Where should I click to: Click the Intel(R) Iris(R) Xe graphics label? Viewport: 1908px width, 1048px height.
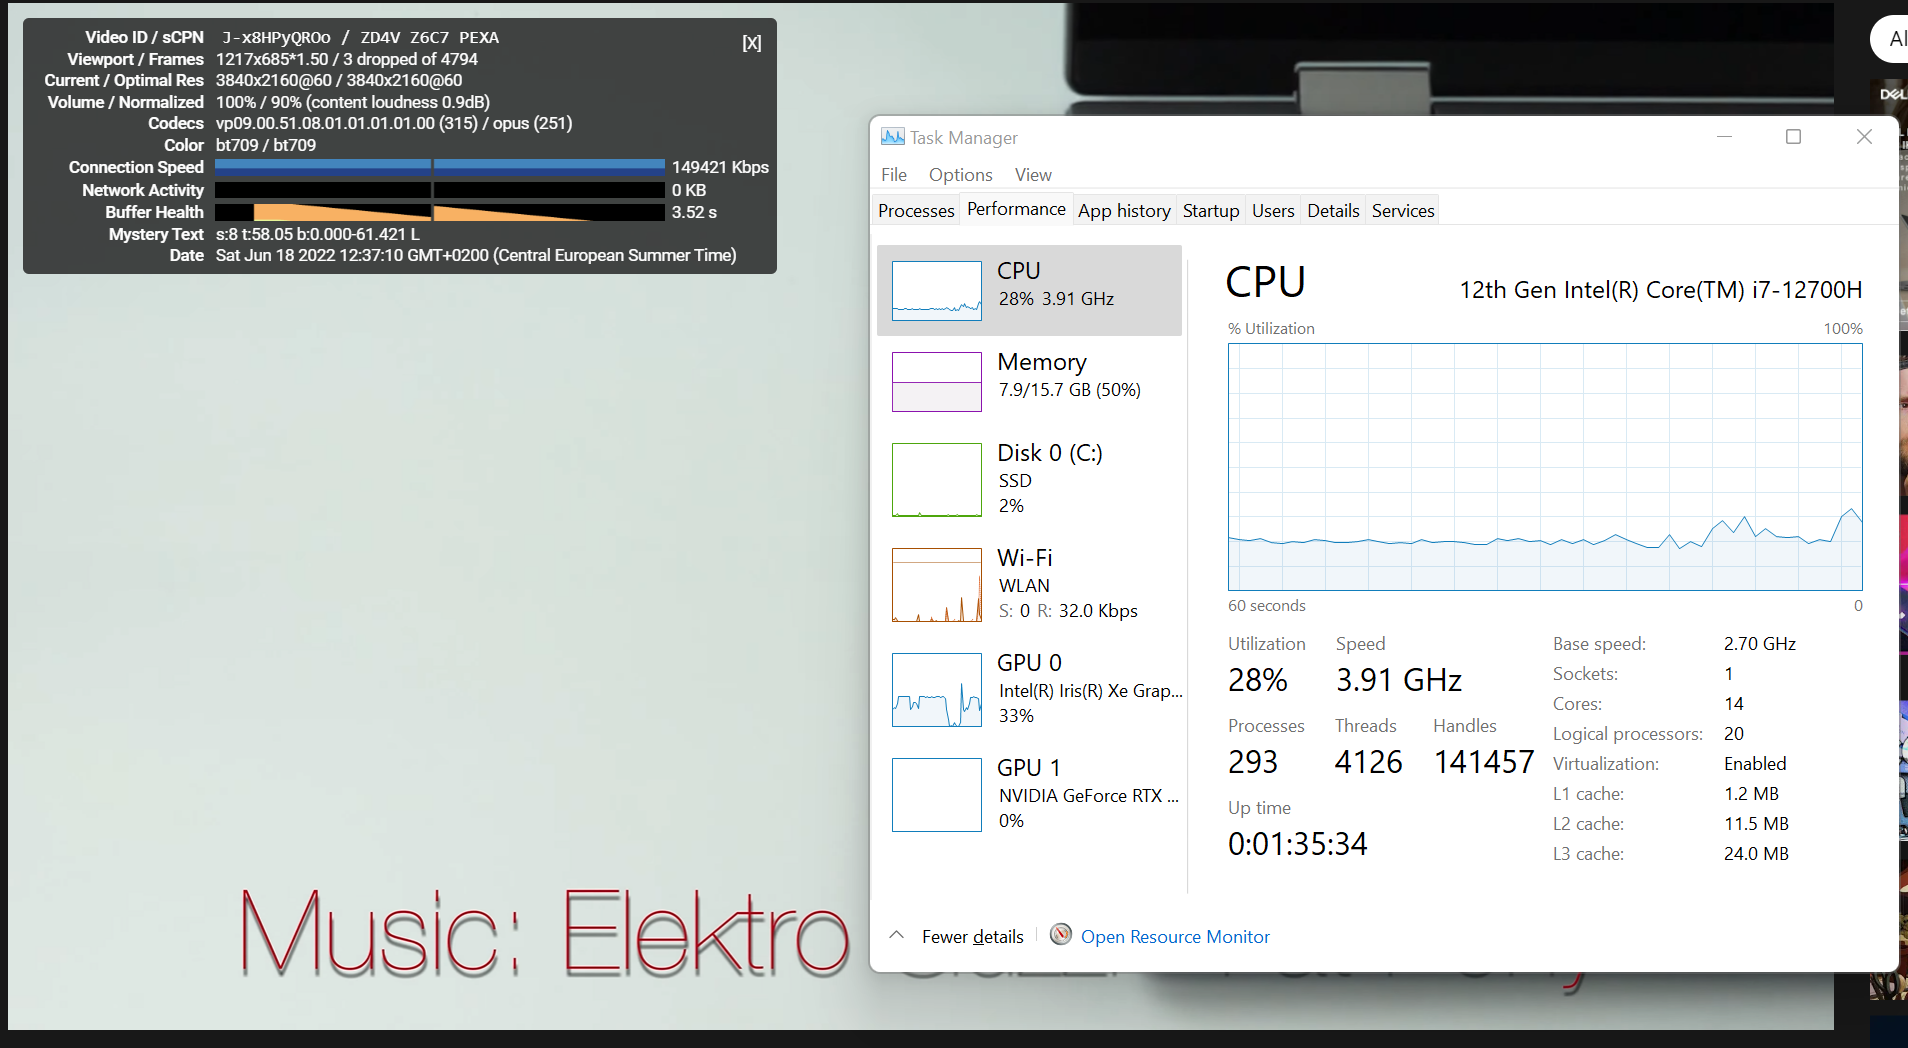click(x=1091, y=691)
